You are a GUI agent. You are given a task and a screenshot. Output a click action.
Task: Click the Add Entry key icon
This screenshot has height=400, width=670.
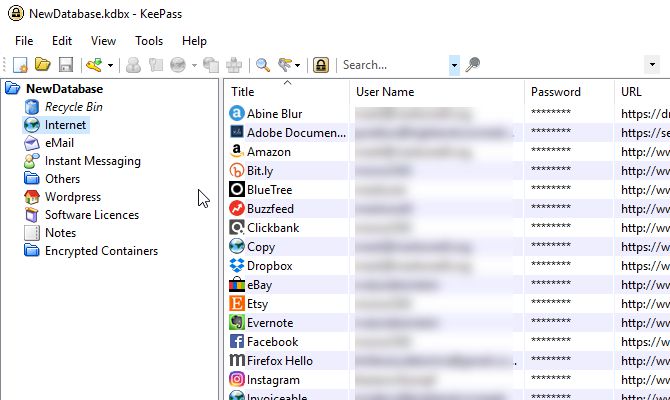tap(94, 65)
